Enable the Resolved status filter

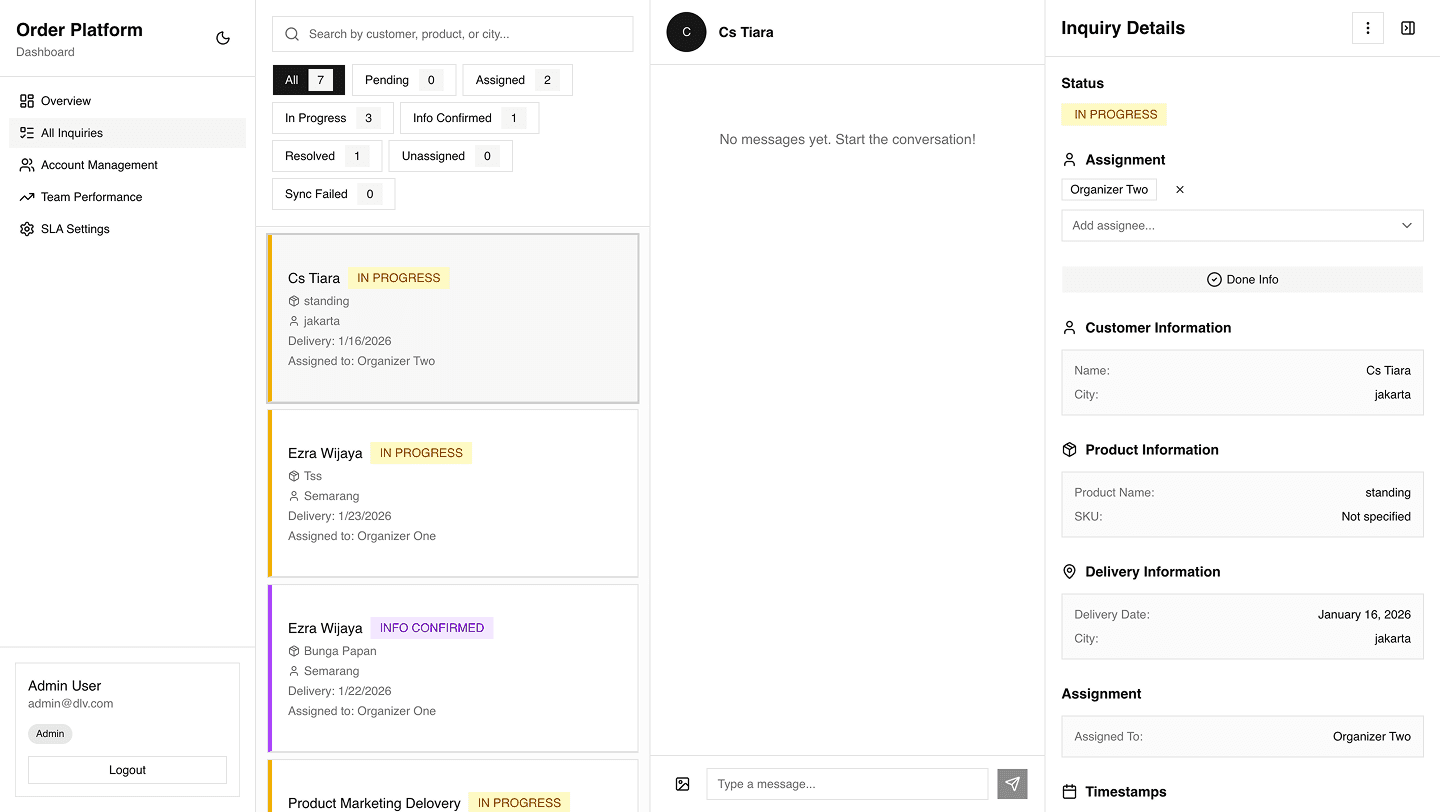(327, 155)
